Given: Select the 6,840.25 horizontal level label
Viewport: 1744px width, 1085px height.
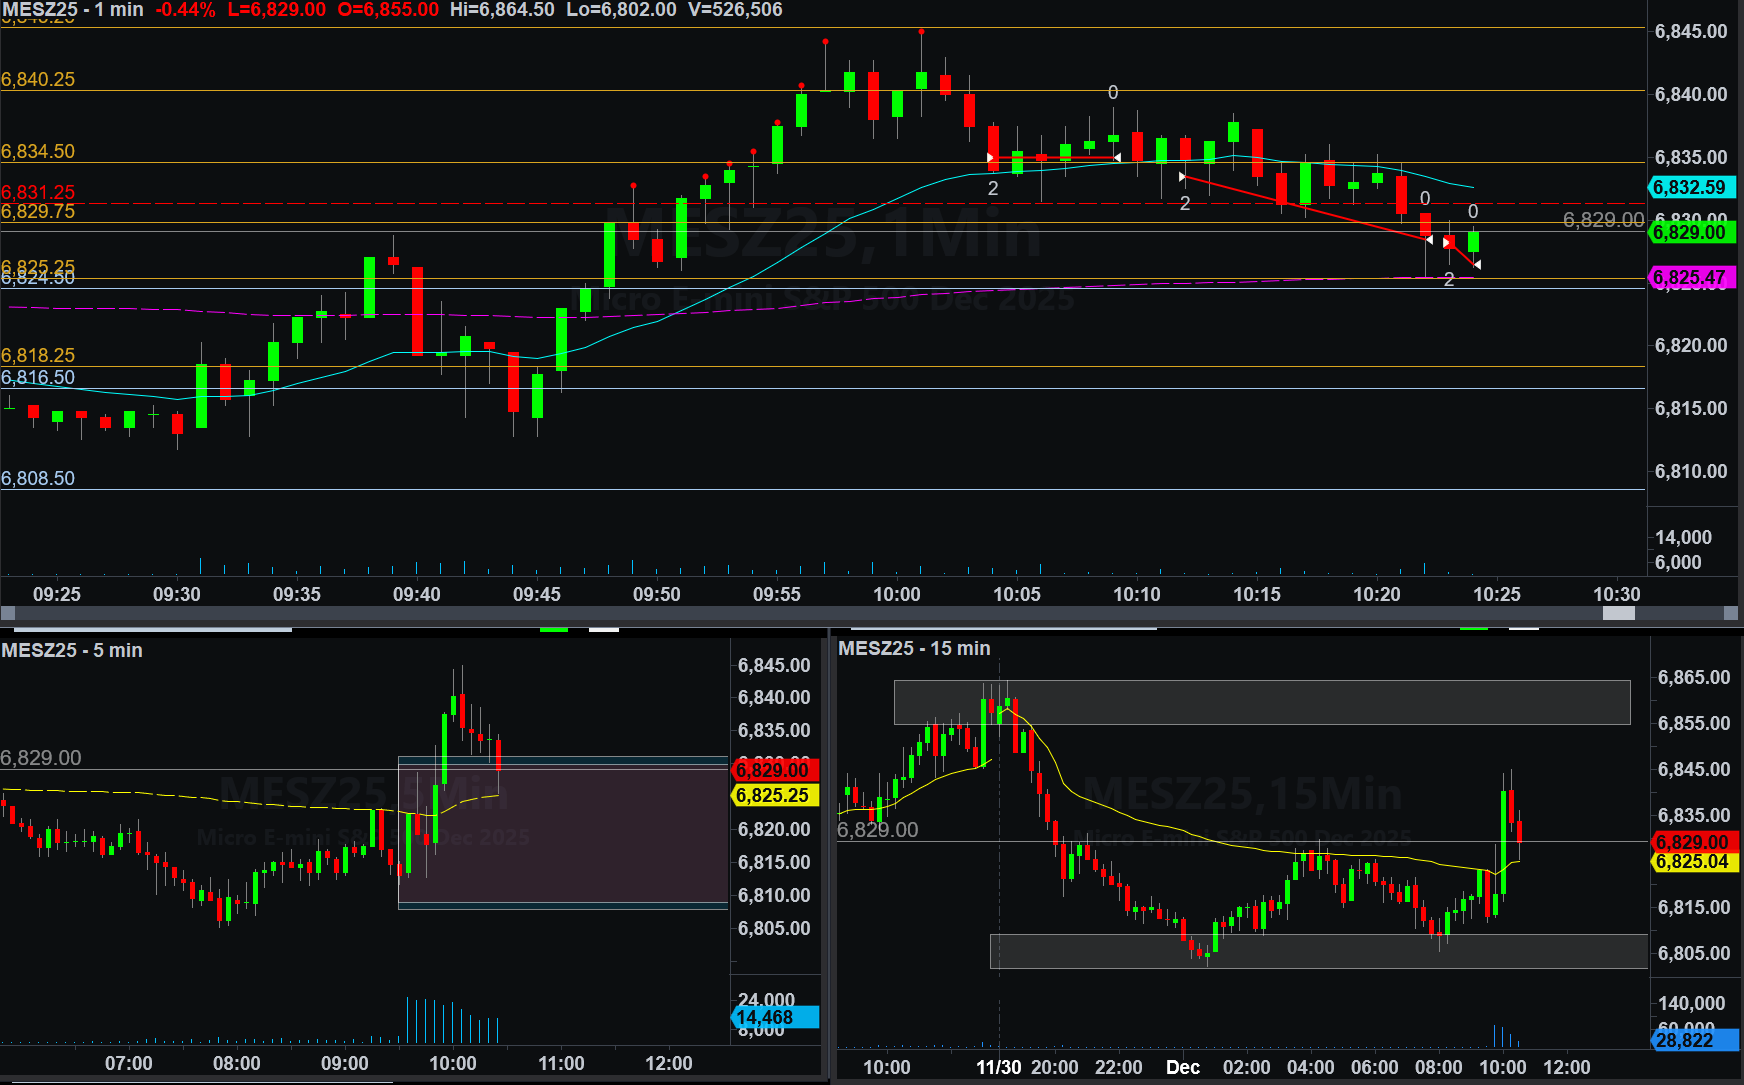Looking at the screenshot, I should click(38, 80).
